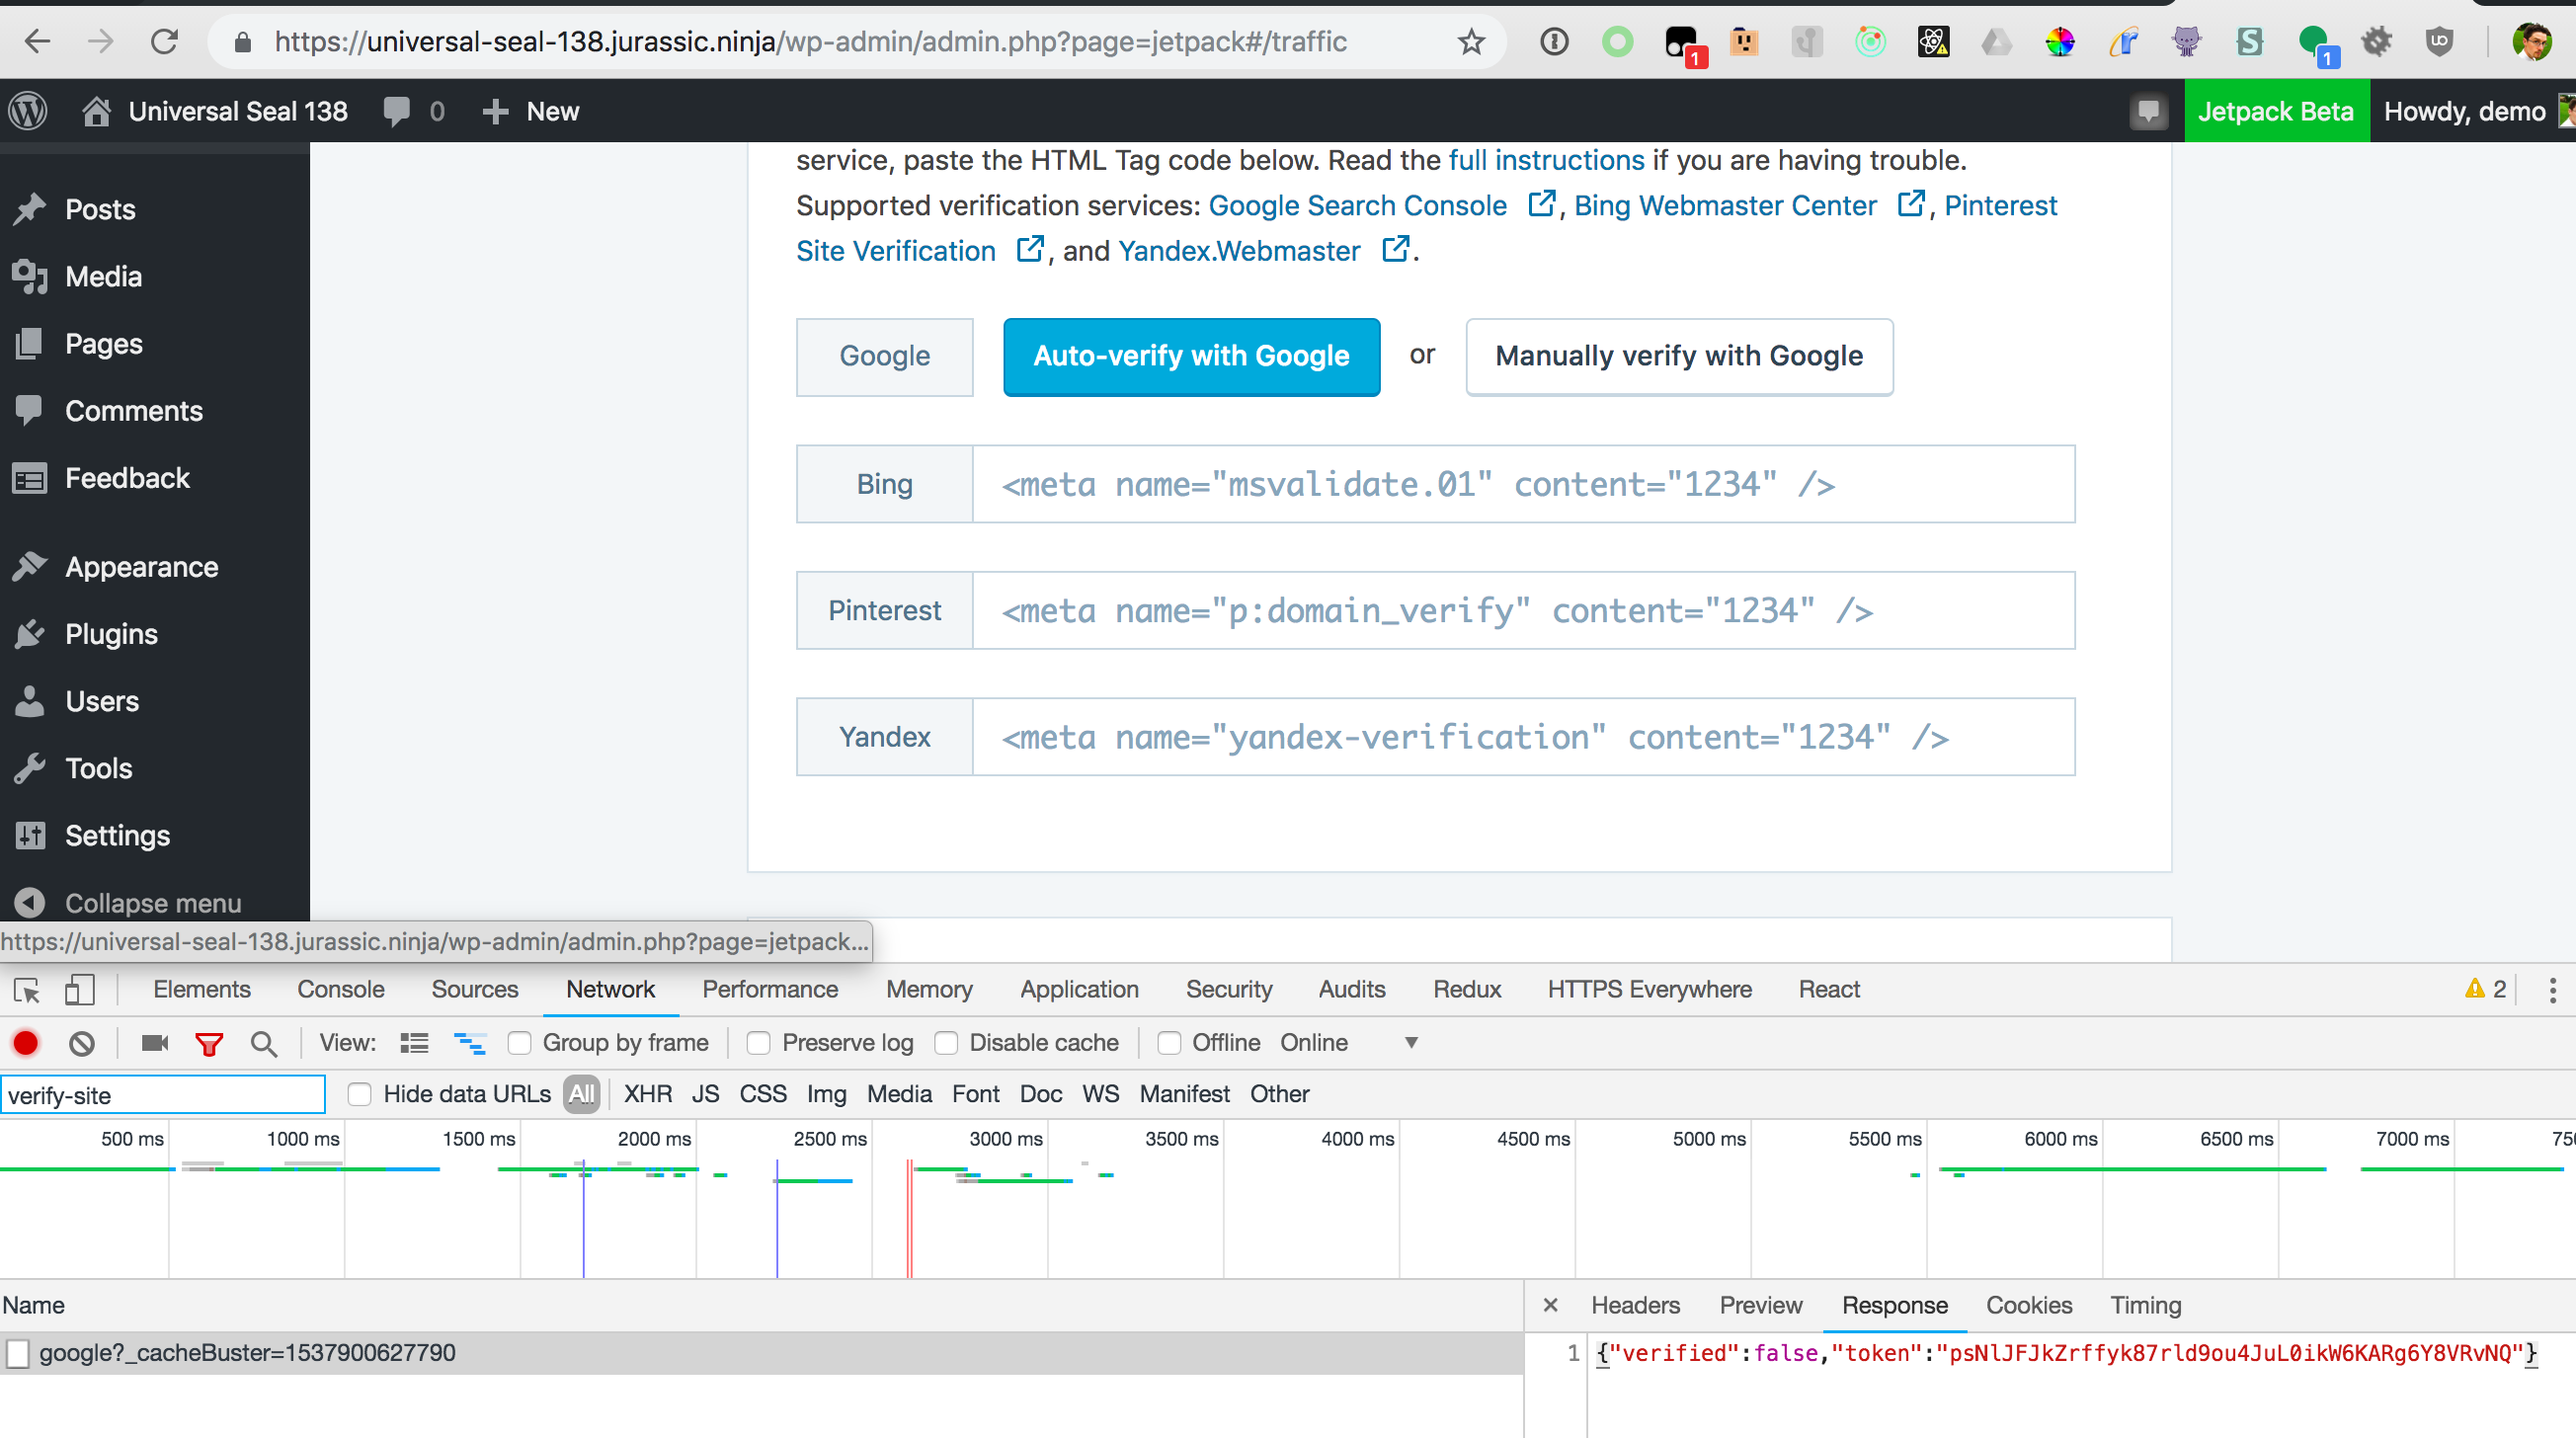Viewport: 2576px width, 1438px height.
Task: Switch to the Elements tab
Action: (201, 990)
